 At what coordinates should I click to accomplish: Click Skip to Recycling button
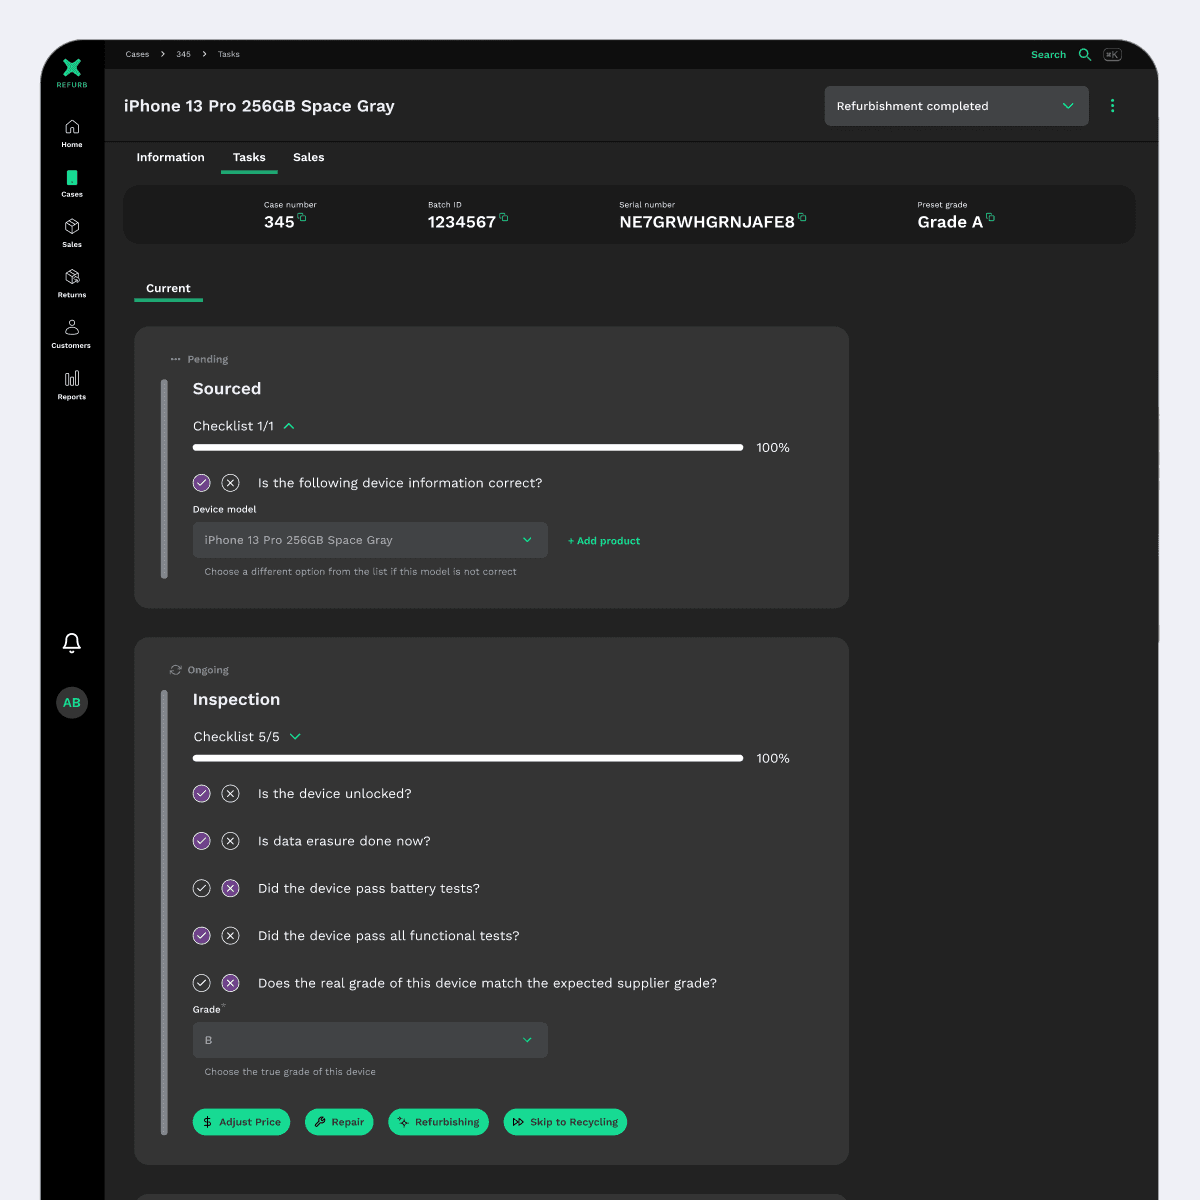coord(565,1122)
